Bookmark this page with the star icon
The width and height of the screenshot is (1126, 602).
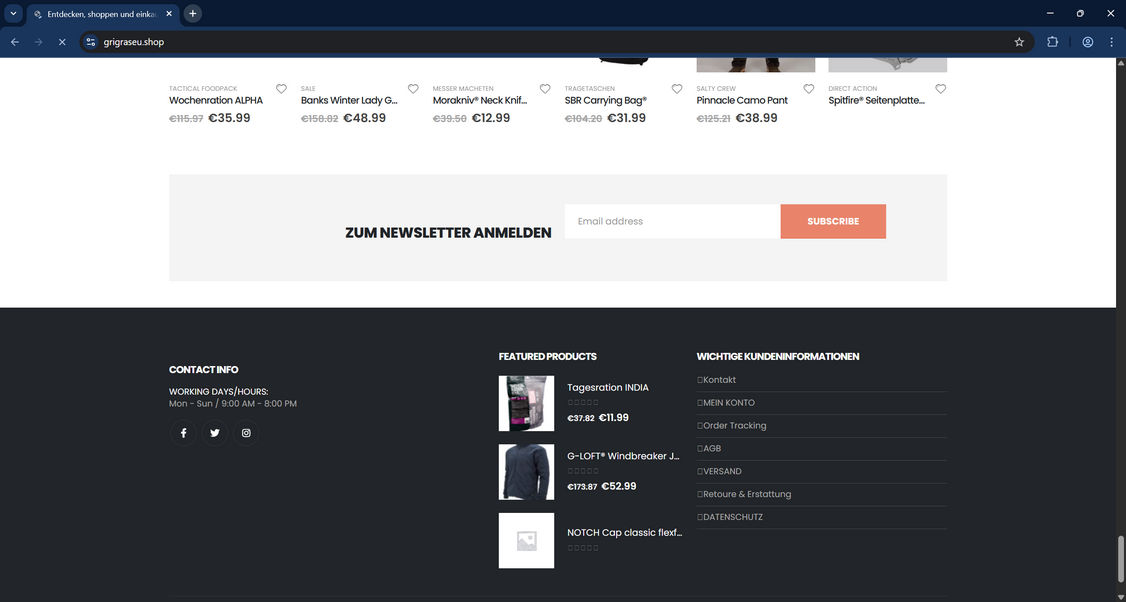[1018, 42]
